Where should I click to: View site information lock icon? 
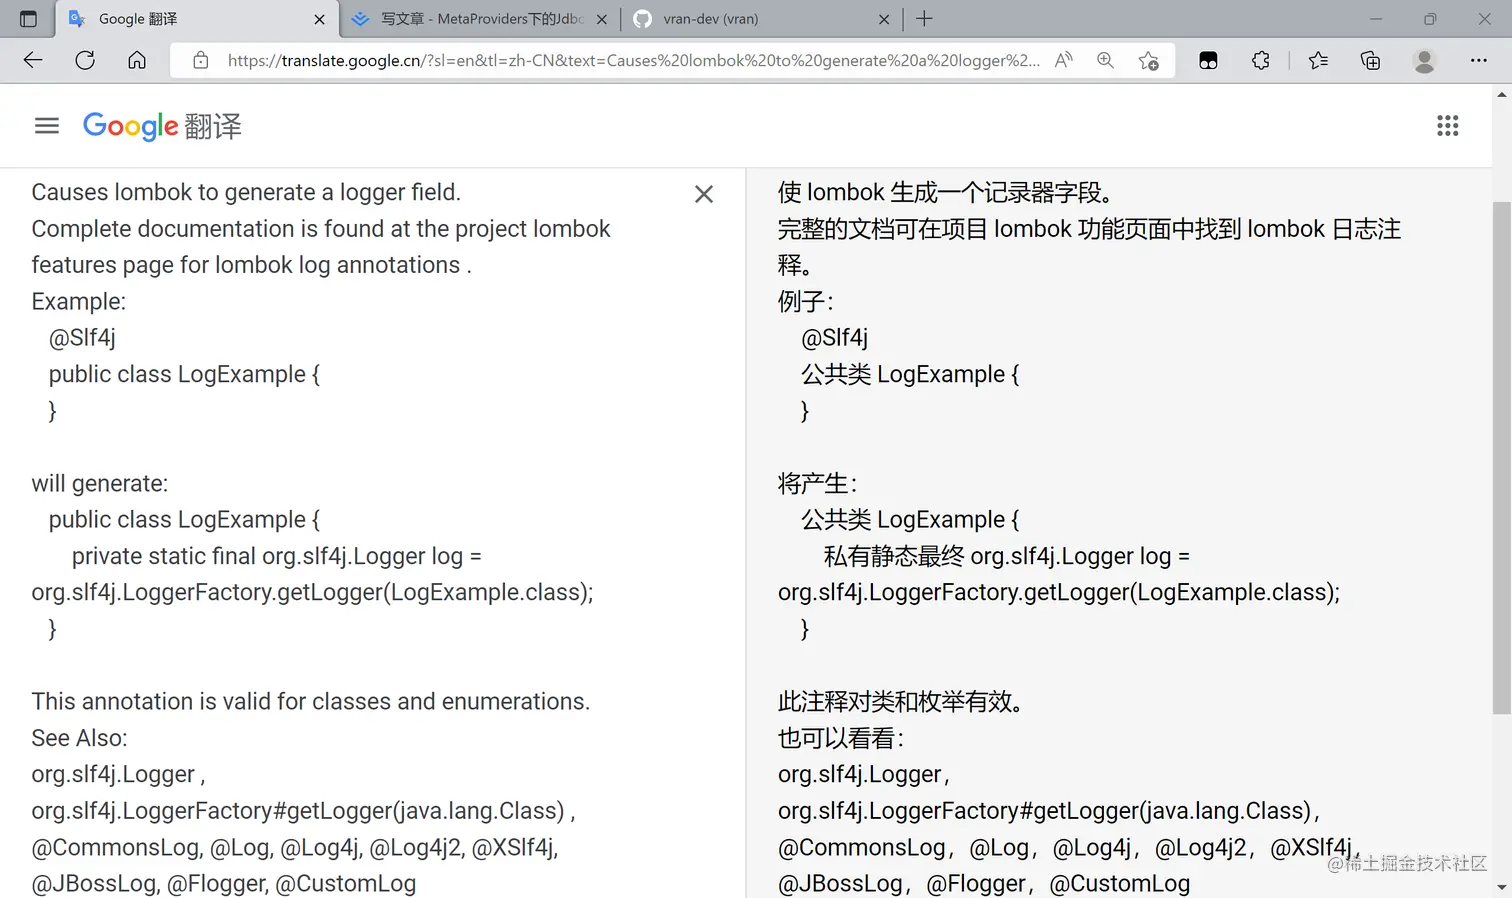click(x=201, y=60)
